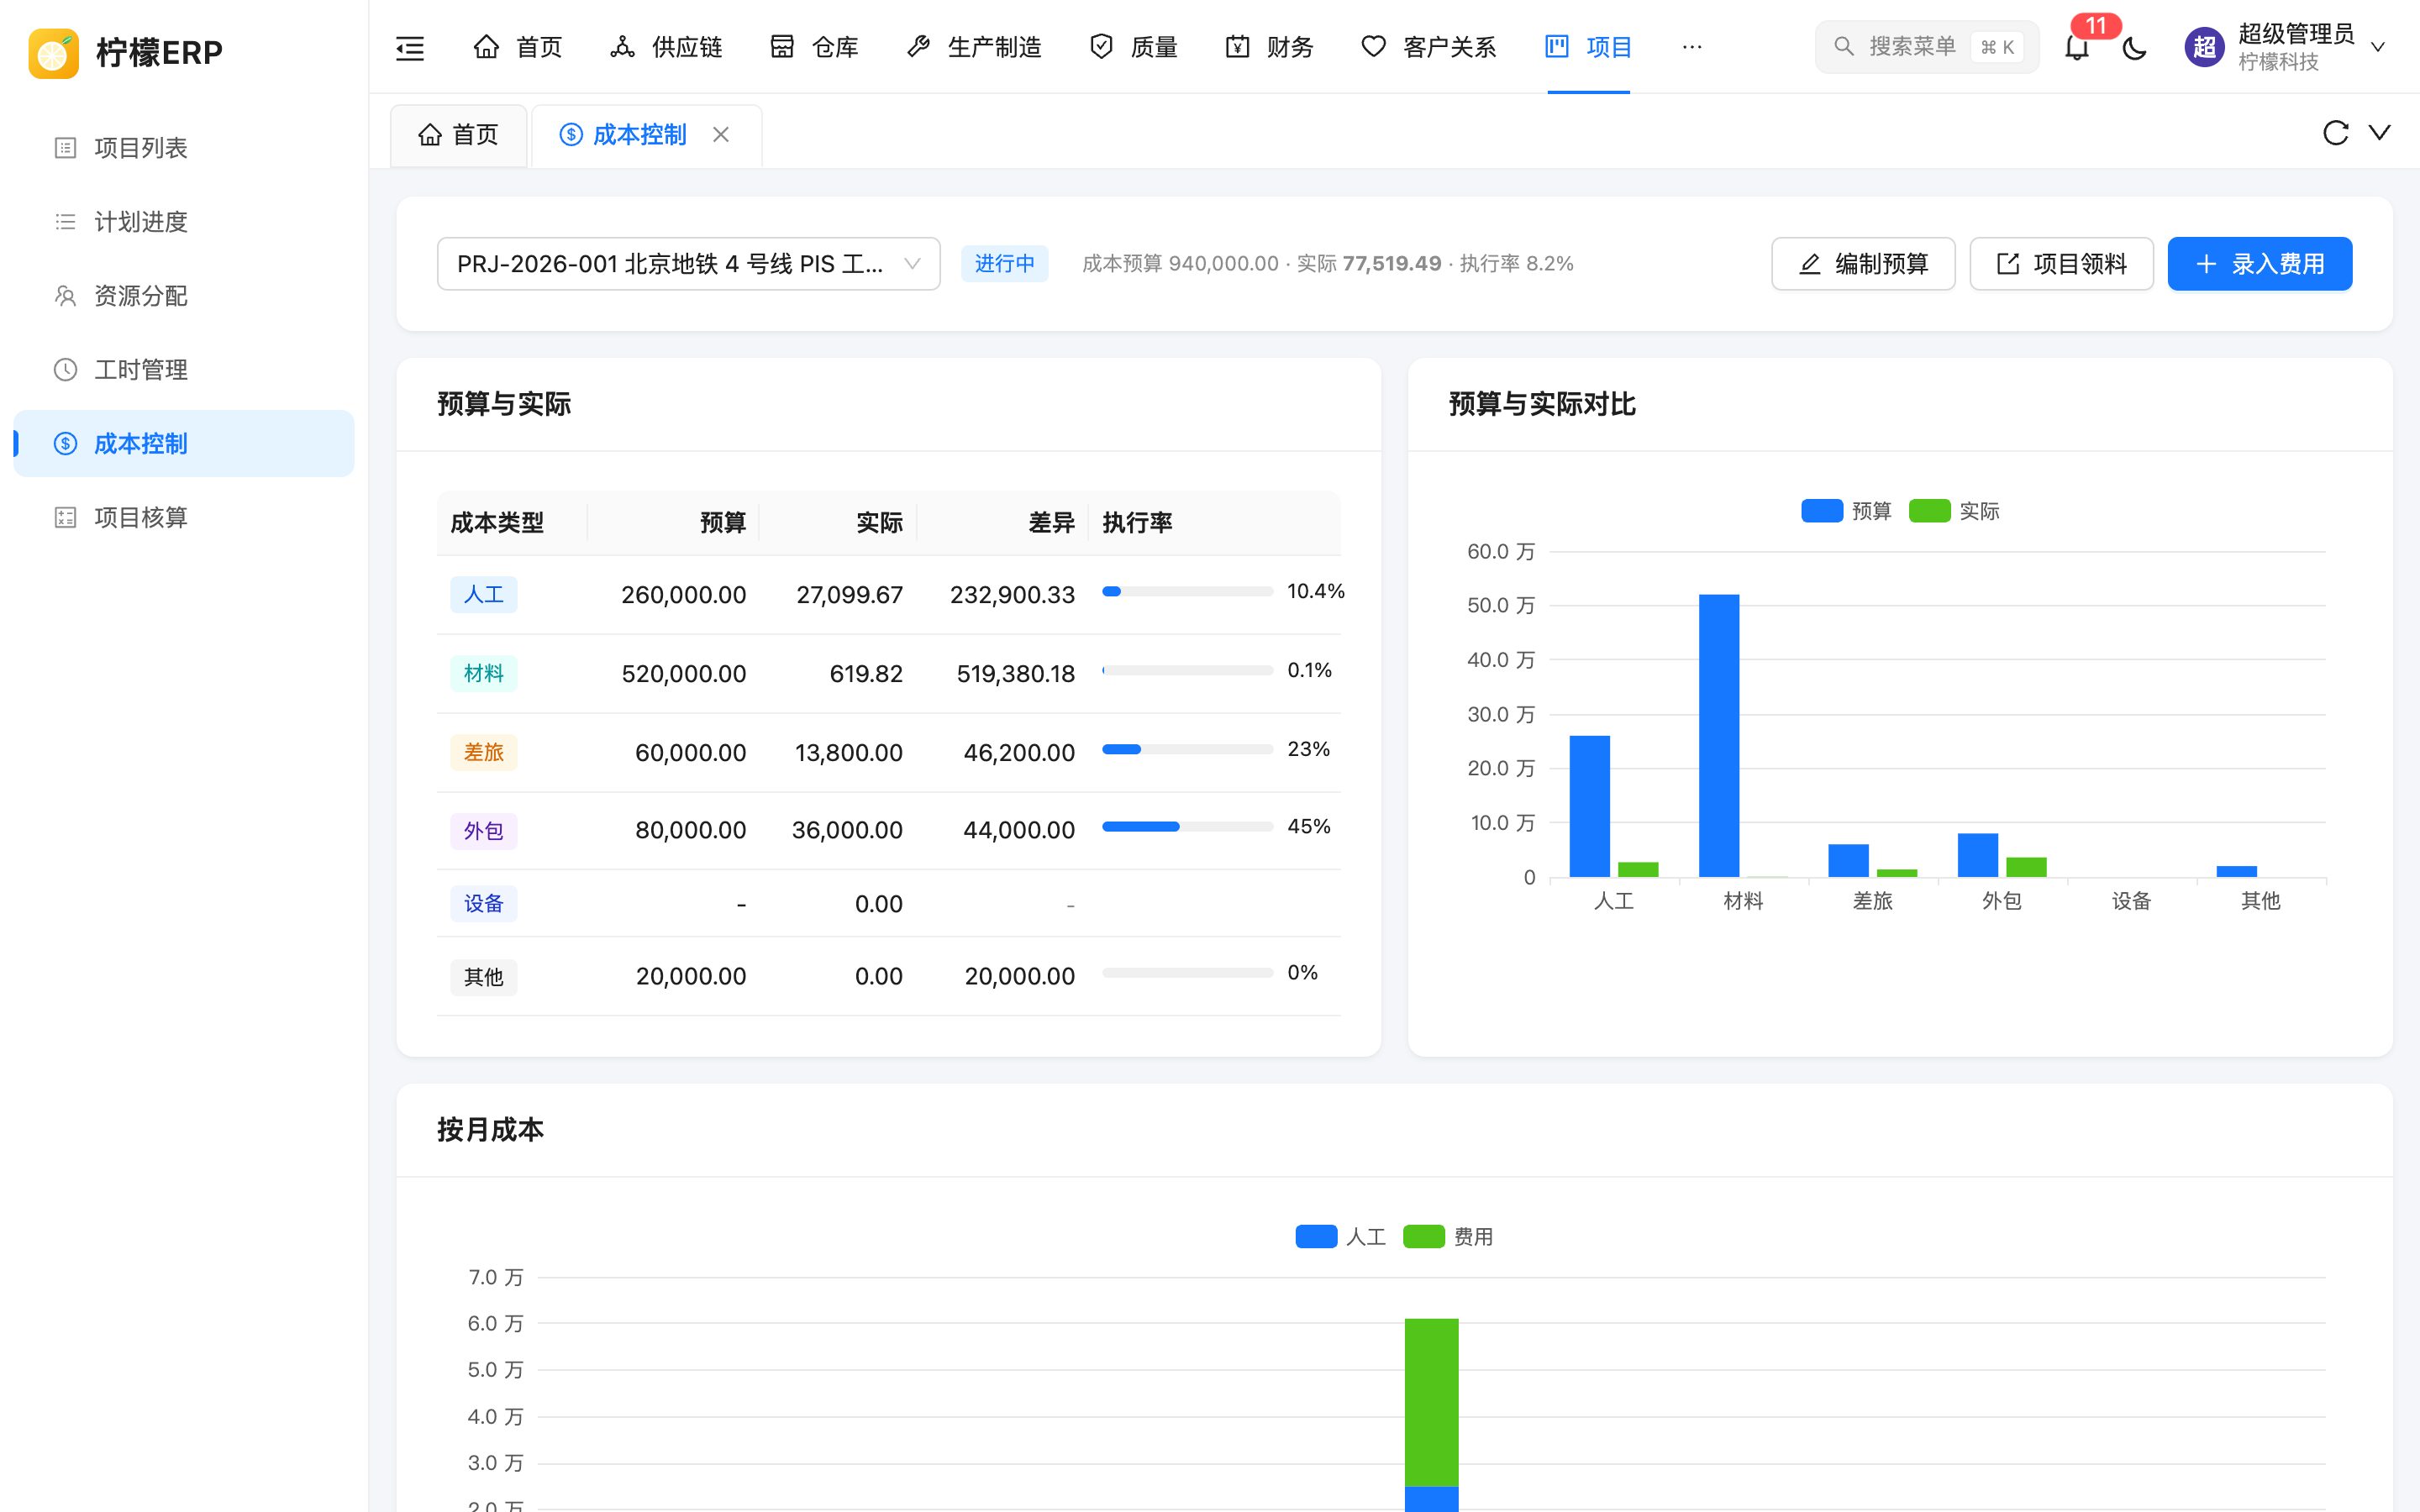
Task: Click the 设备 cost type tag
Action: [x=483, y=904]
